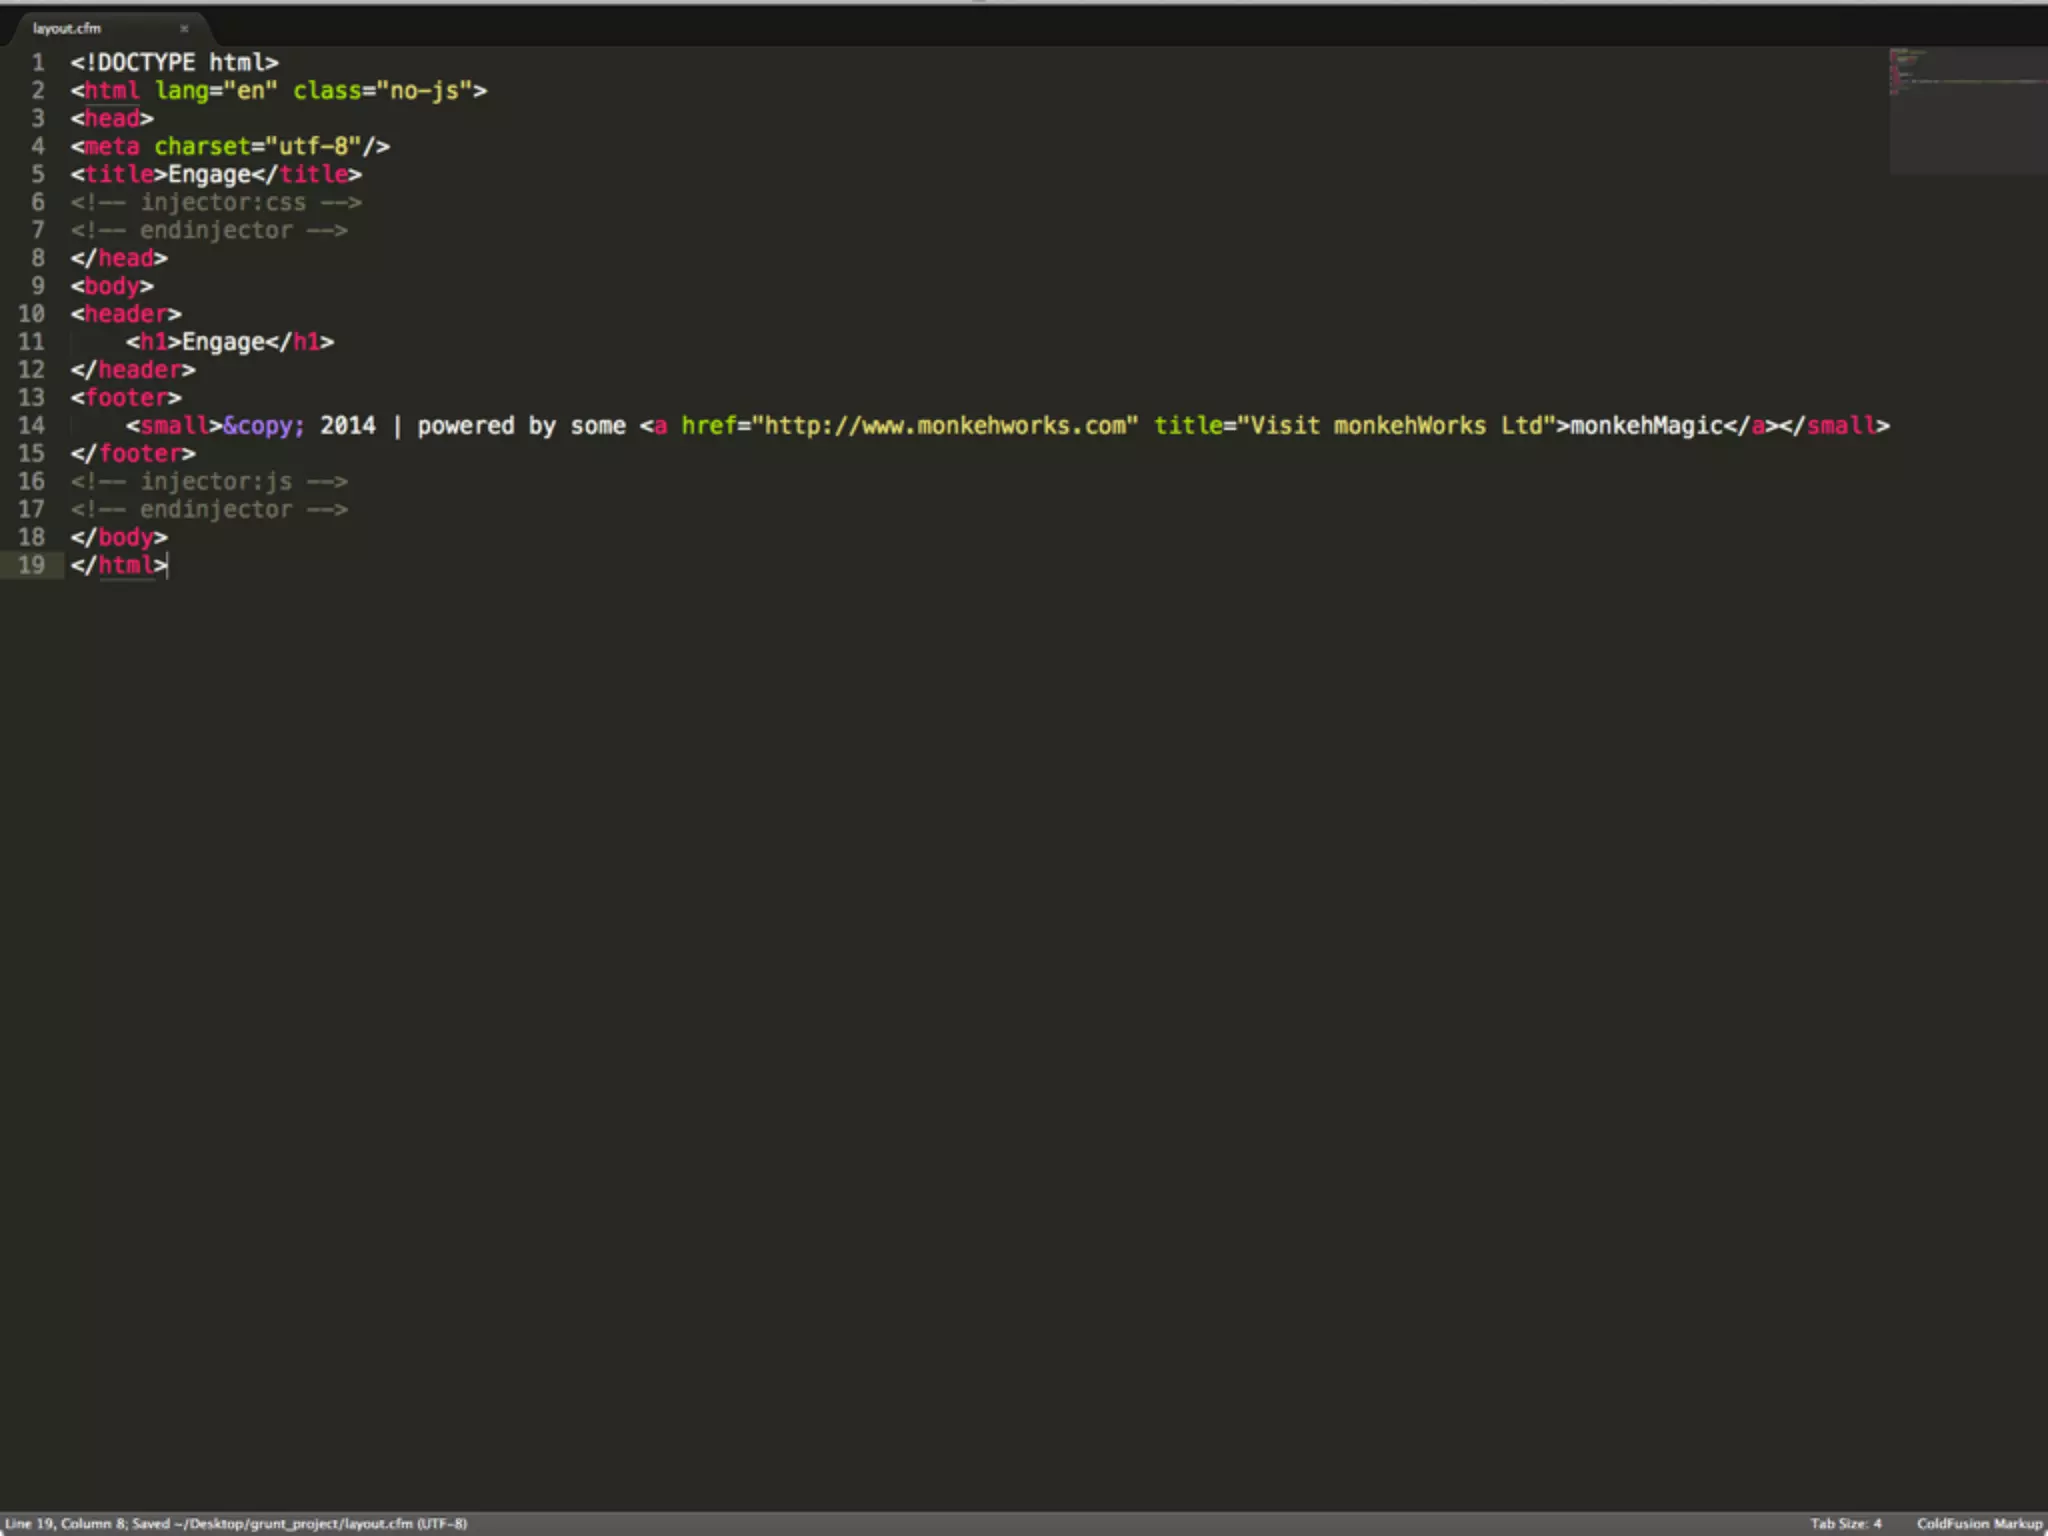2048x1536 pixels.
Task: Click the h1 Engage heading line
Action: coord(230,342)
